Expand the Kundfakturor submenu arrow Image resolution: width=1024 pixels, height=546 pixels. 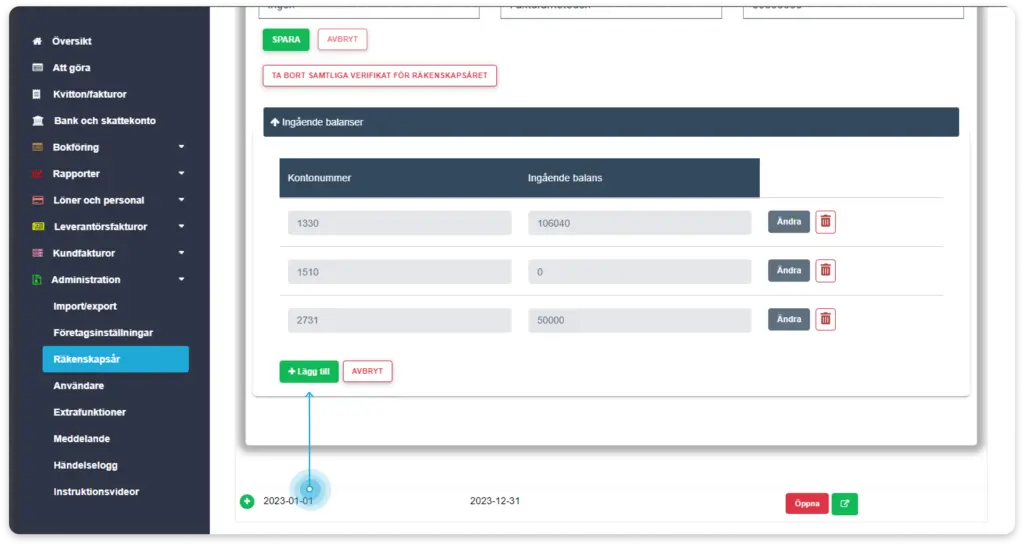pyautogui.click(x=182, y=253)
